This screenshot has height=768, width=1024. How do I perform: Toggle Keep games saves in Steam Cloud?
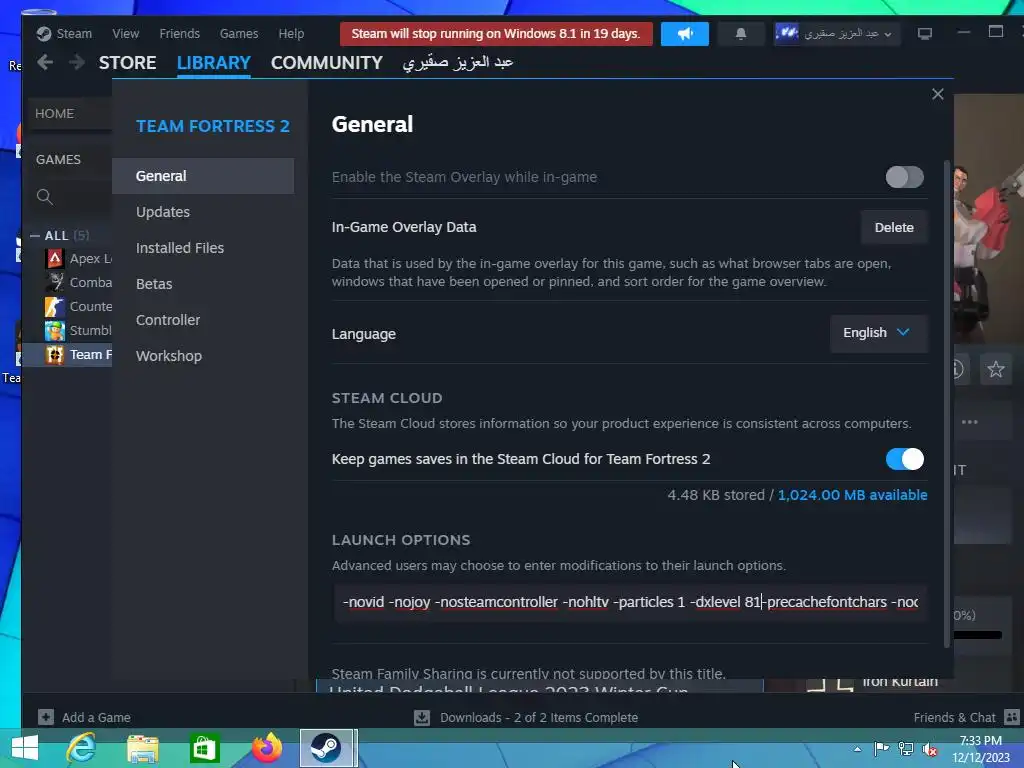(904, 459)
